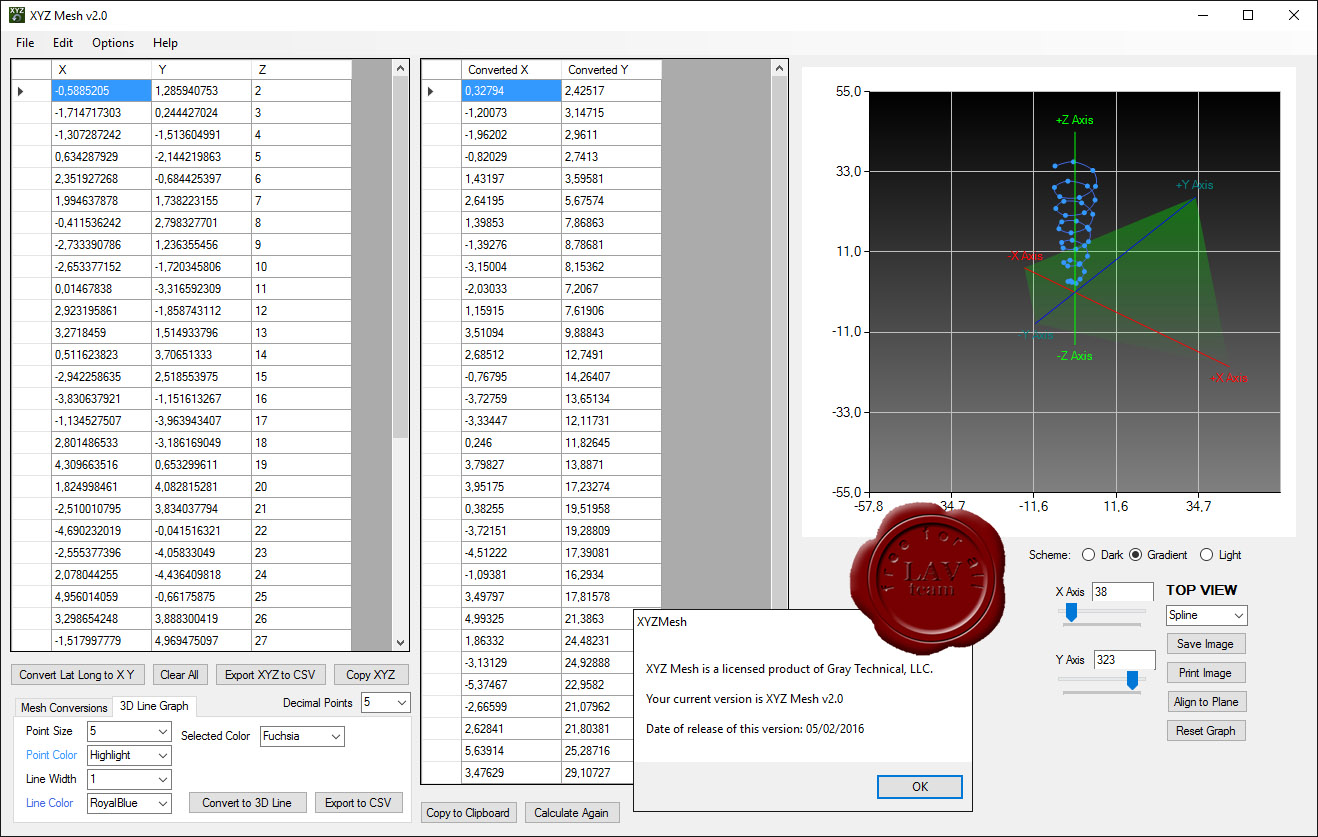Open the Selected Color Fuchsia dropdown
This screenshot has width=1318, height=837.
[x=302, y=736]
